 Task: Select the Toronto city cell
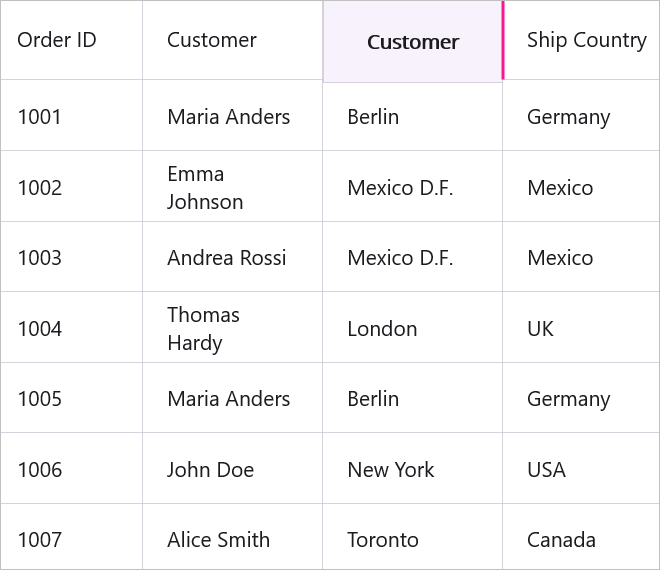click(x=412, y=537)
